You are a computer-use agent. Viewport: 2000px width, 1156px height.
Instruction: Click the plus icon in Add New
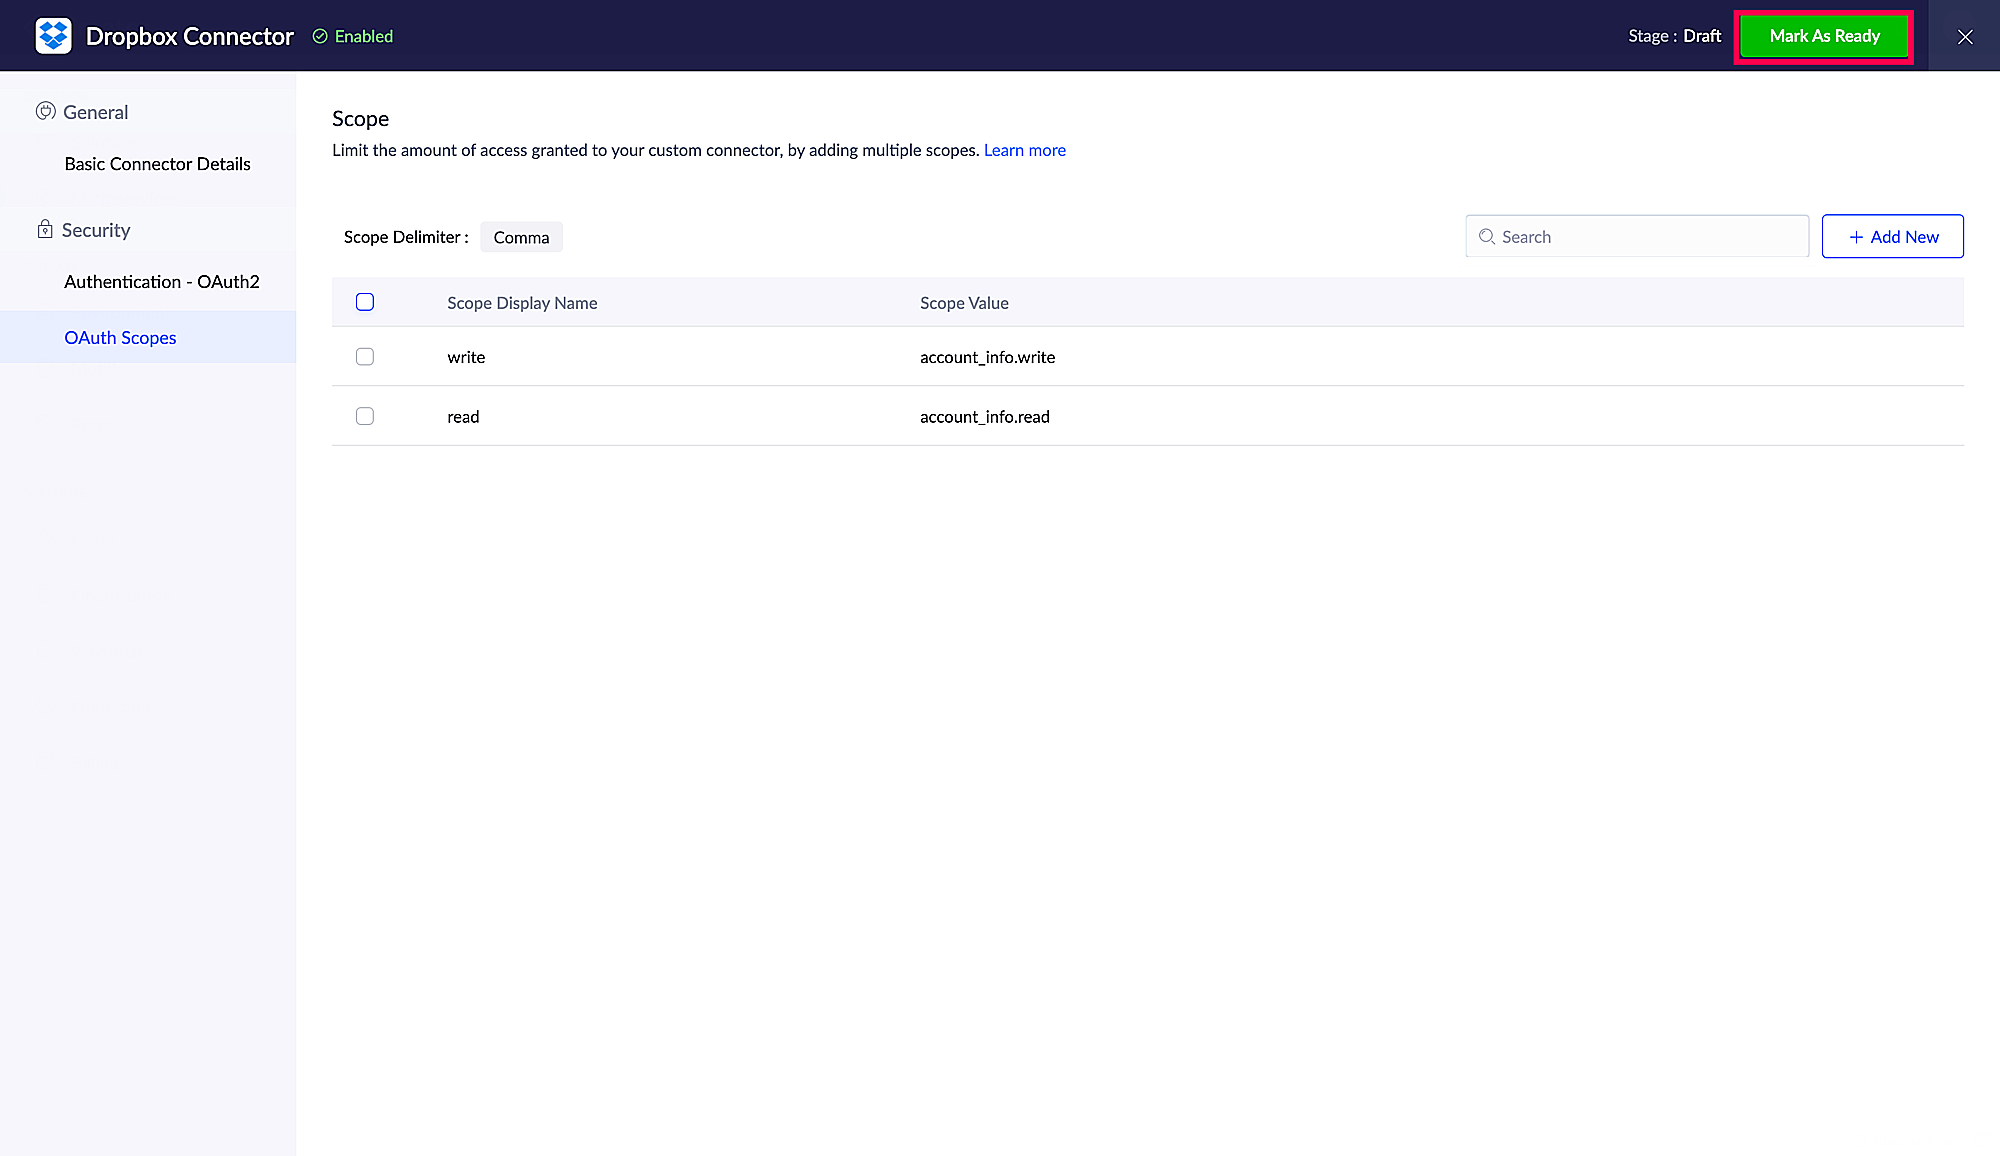pyautogui.click(x=1856, y=237)
